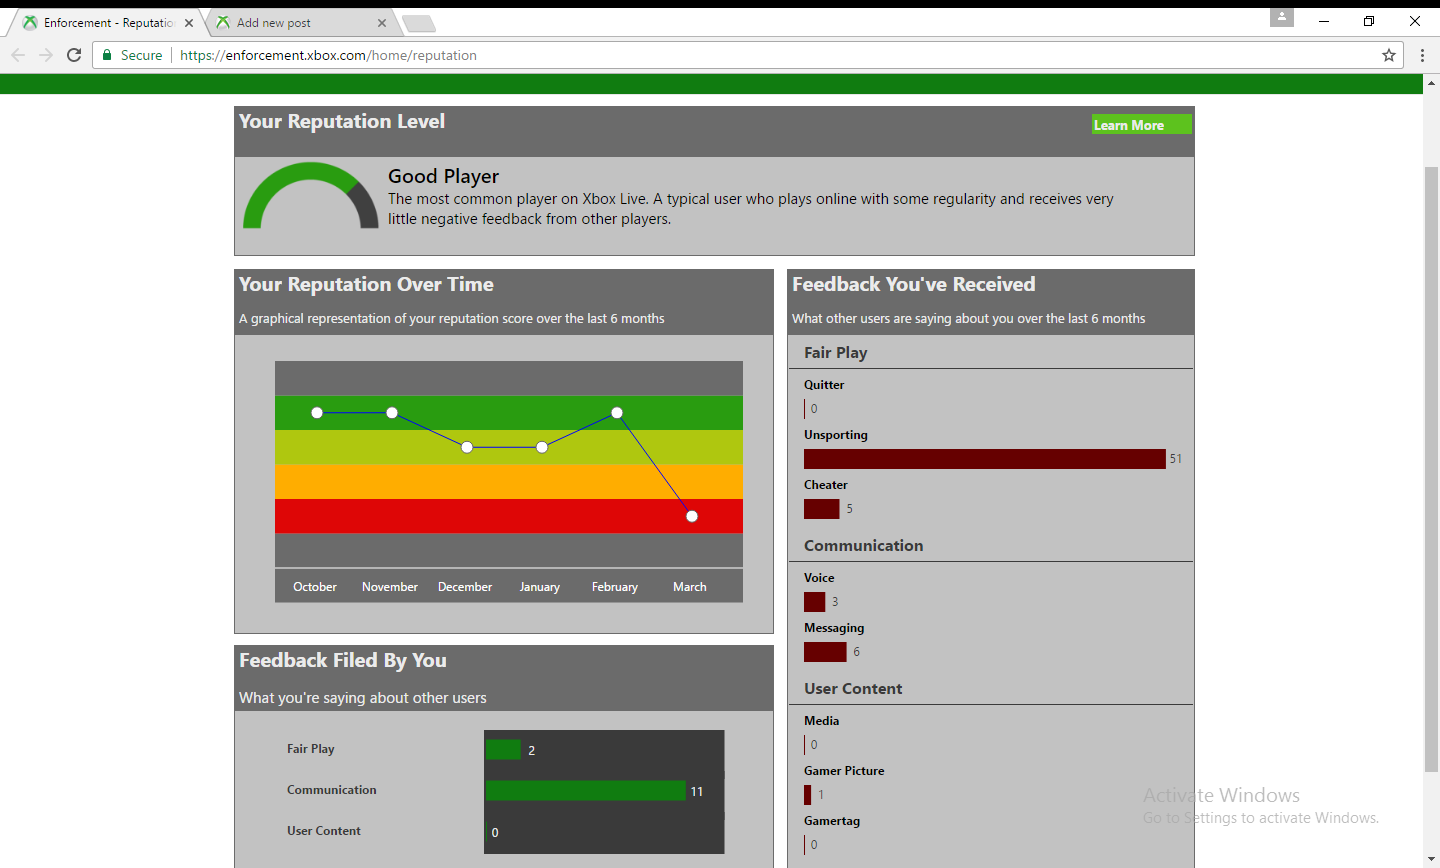The height and width of the screenshot is (868, 1440).
Task: Click the Media label
Action: (x=822, y=721)
